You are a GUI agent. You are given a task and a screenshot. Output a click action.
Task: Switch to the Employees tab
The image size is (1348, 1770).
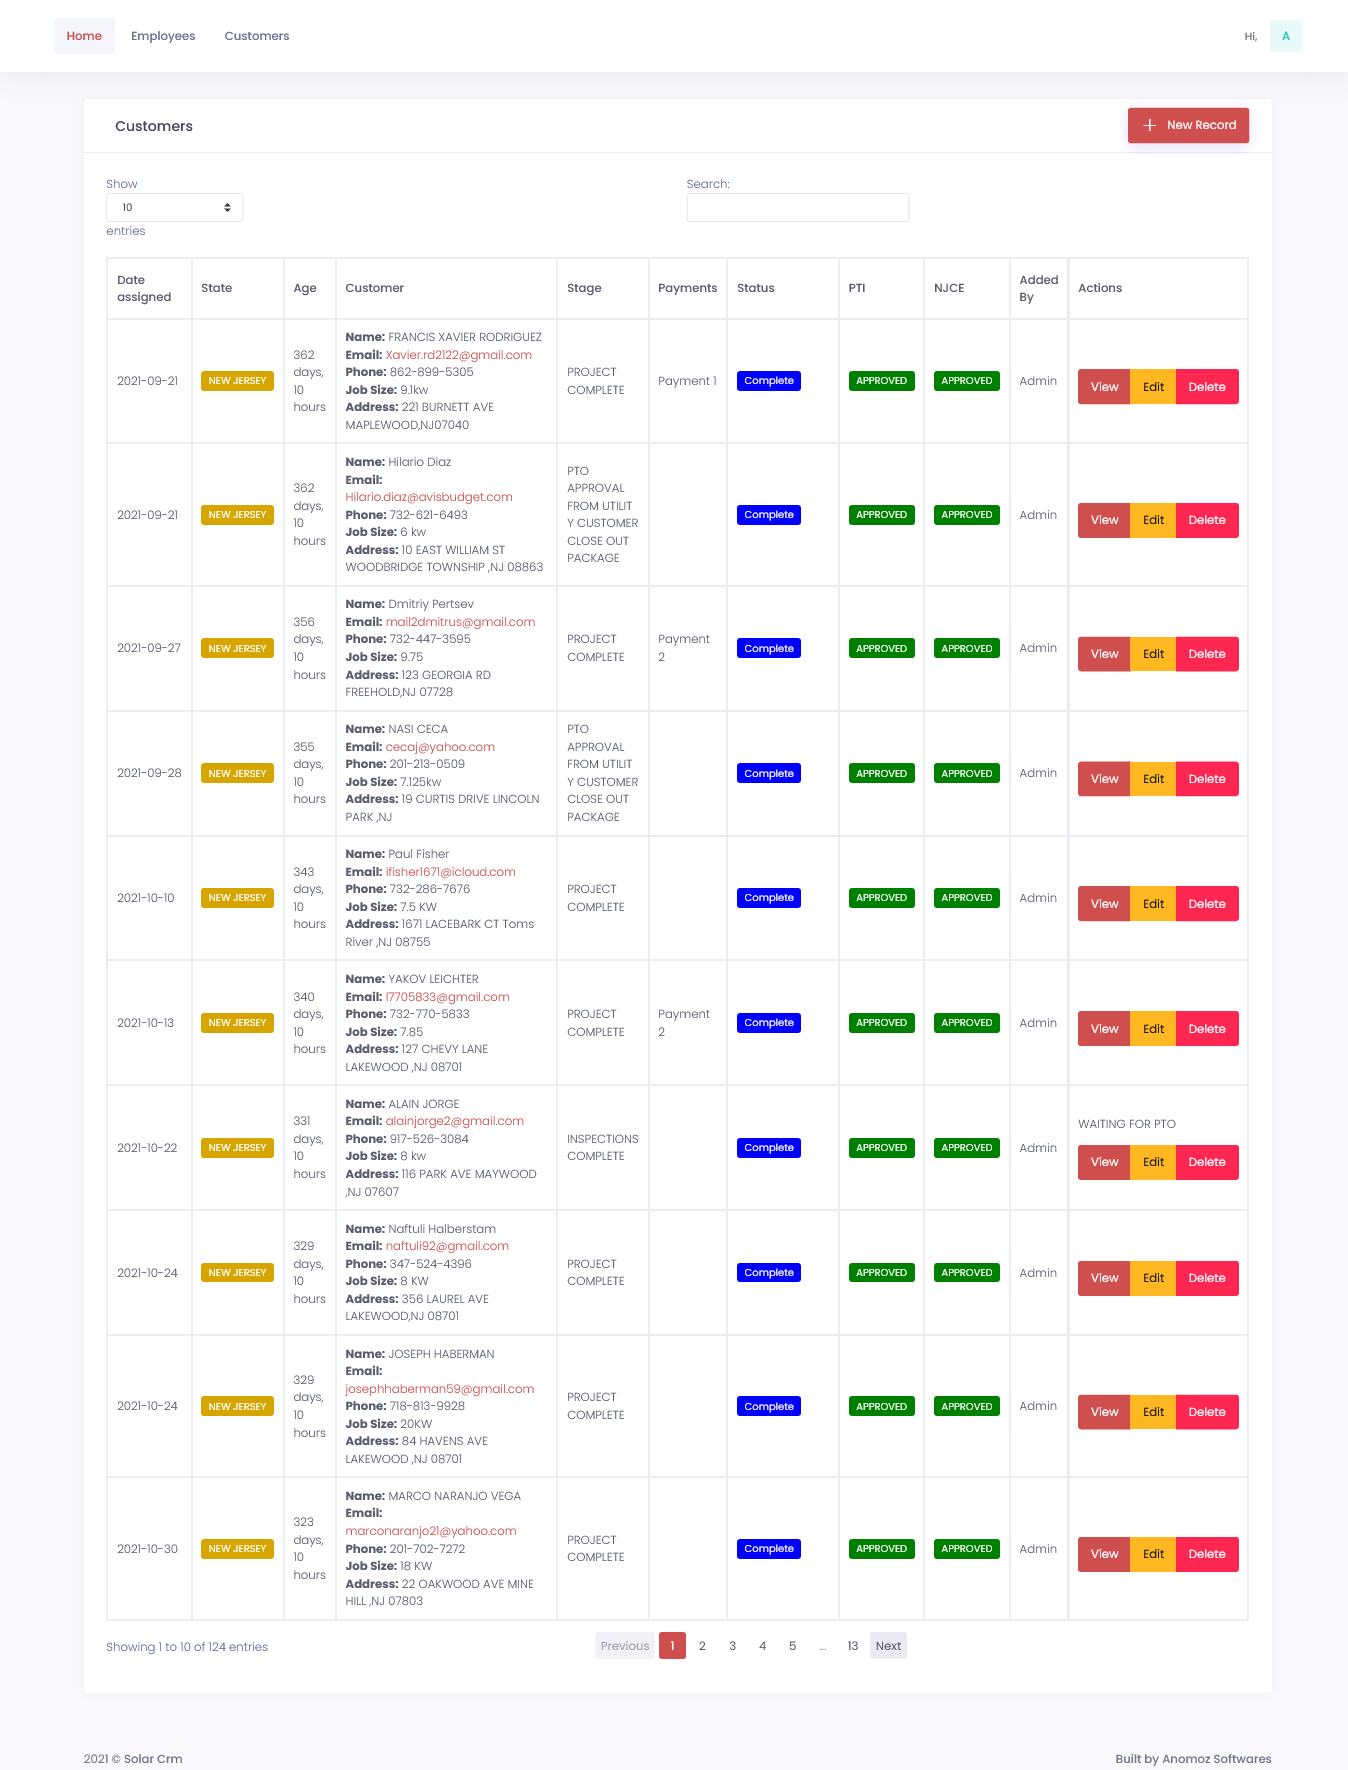coord(163,36)
